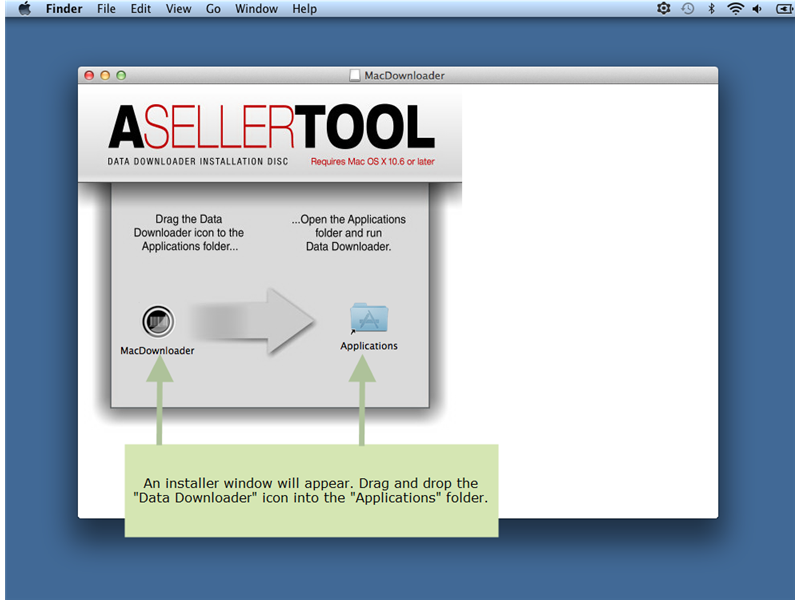Click the battery status icon
The image size is (800, 600).
785,9
